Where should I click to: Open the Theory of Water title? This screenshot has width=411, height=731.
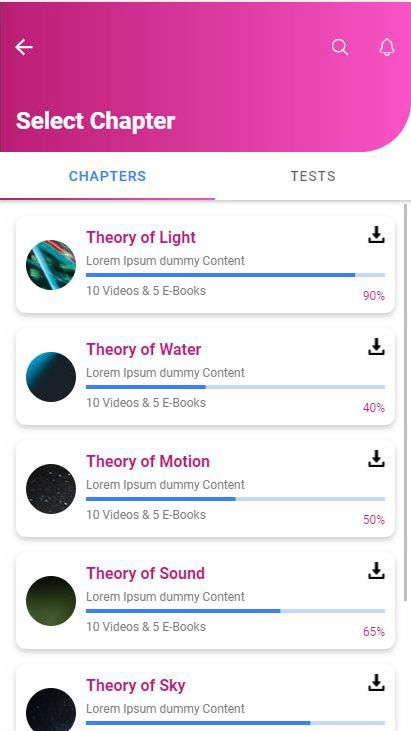click(x=144, y=349)
